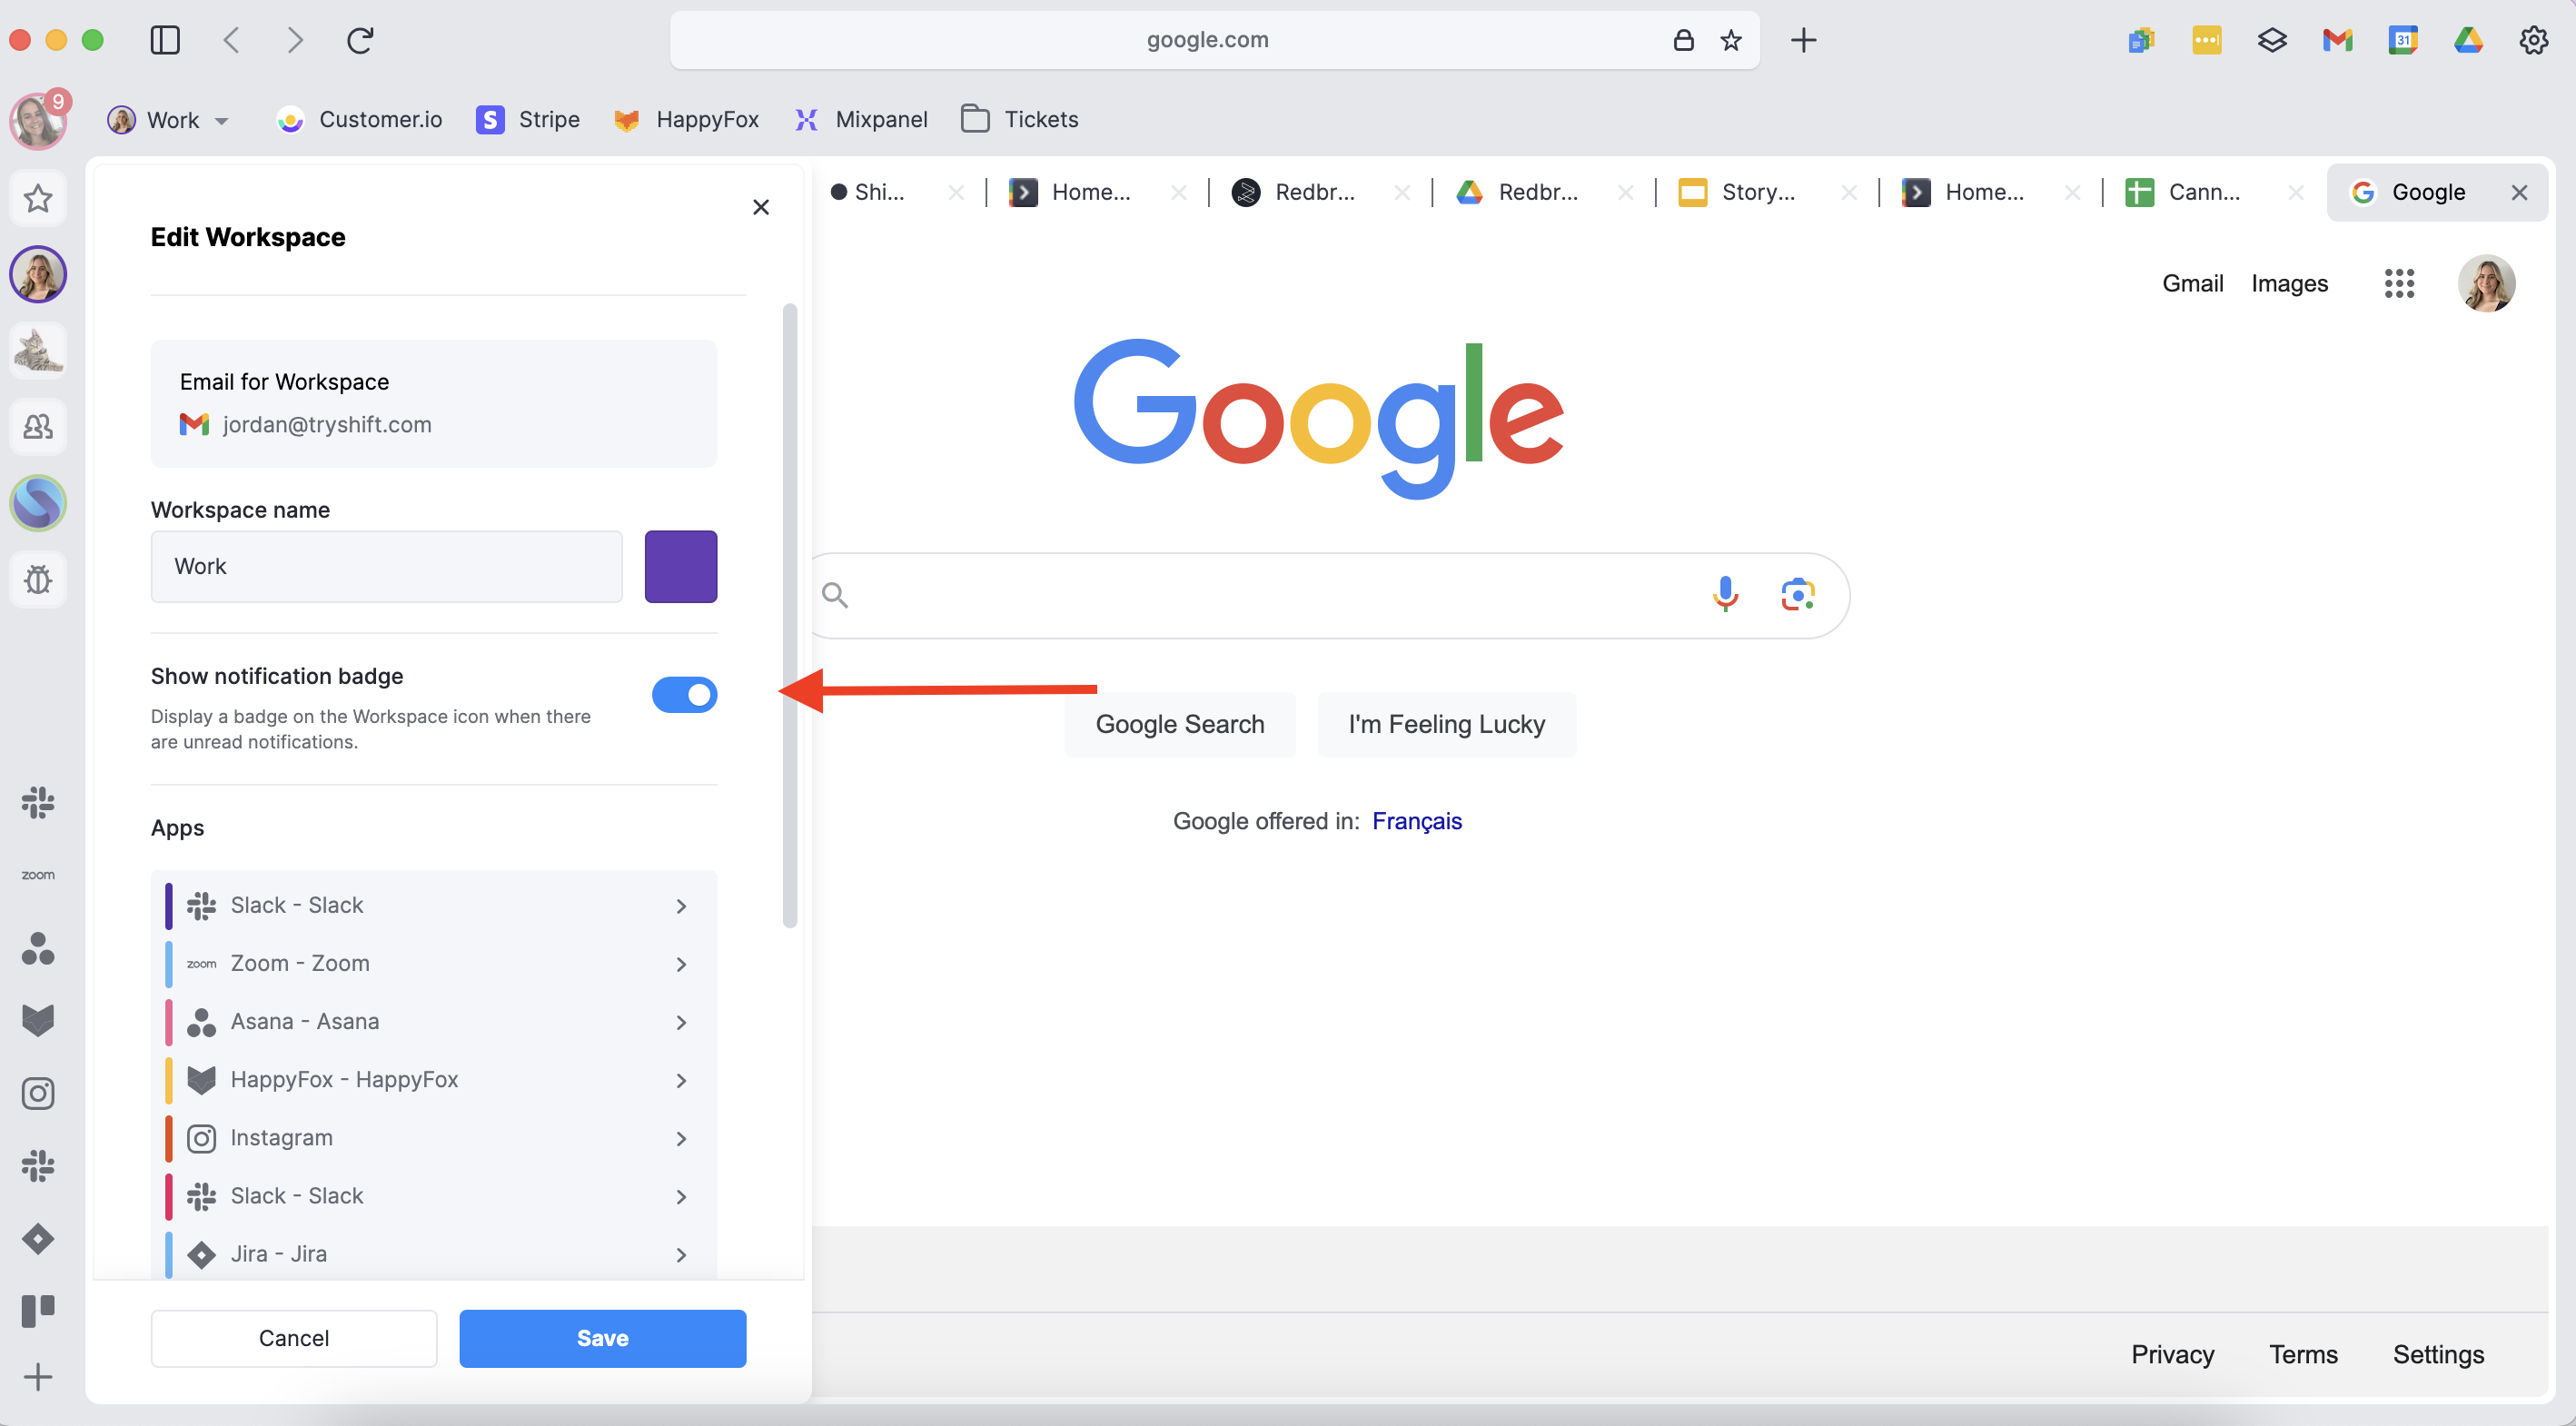
Task: Open the Google account profile picture
Action: (2486, 283)
